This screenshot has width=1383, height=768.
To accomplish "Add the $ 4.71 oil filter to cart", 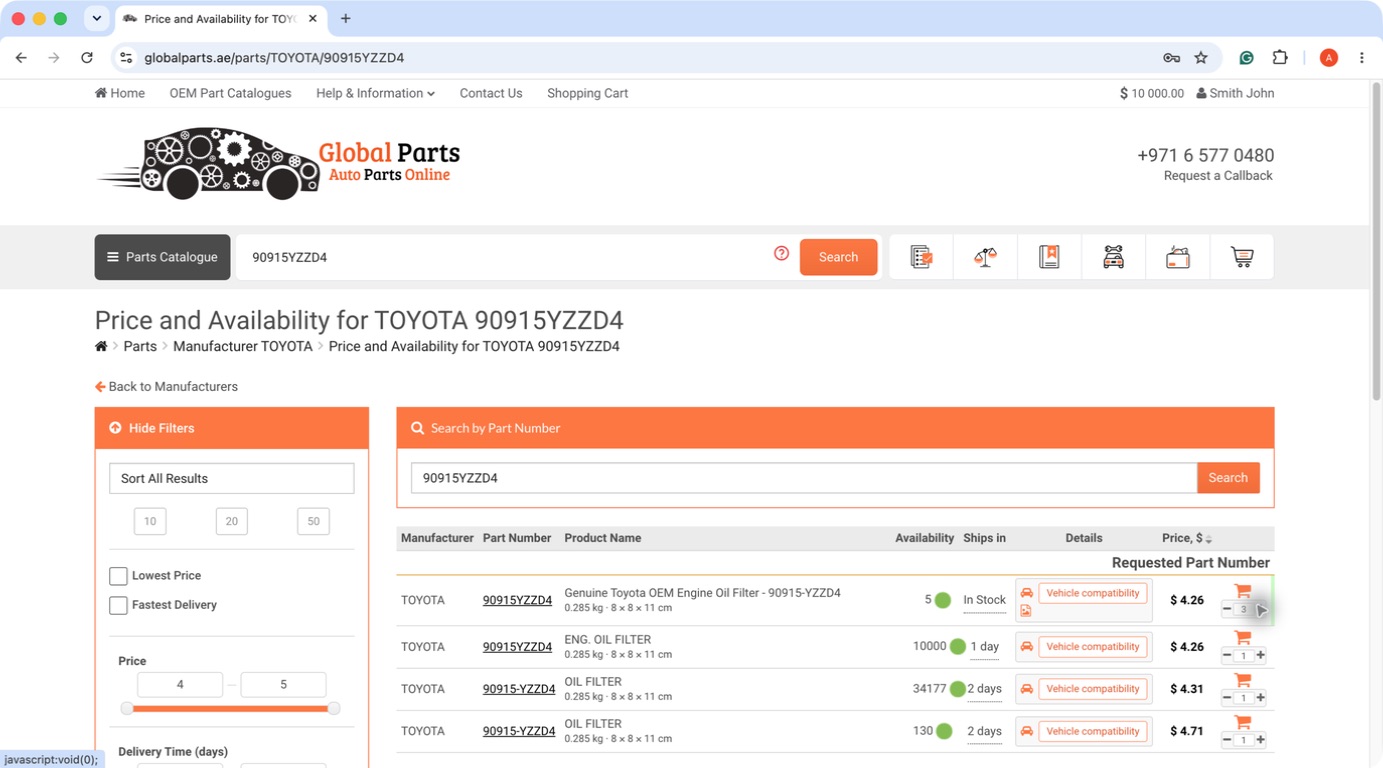I will point(1243,722).
